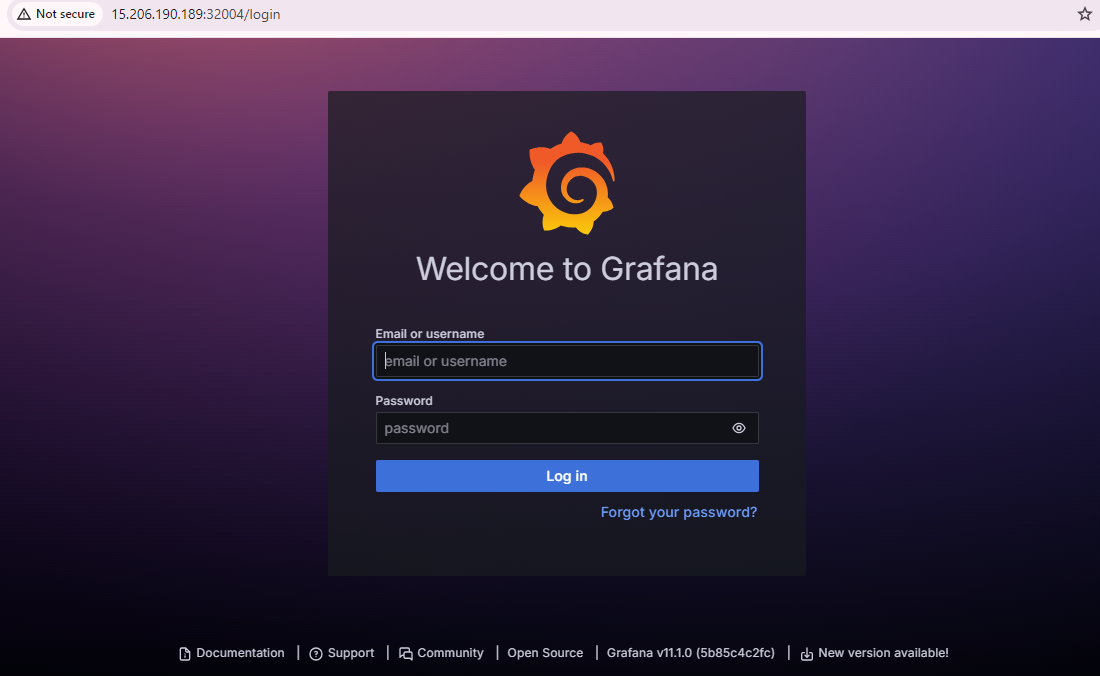The image size is (1100, 676).
Task: Open the Forgot your password link
Action: 678,512
